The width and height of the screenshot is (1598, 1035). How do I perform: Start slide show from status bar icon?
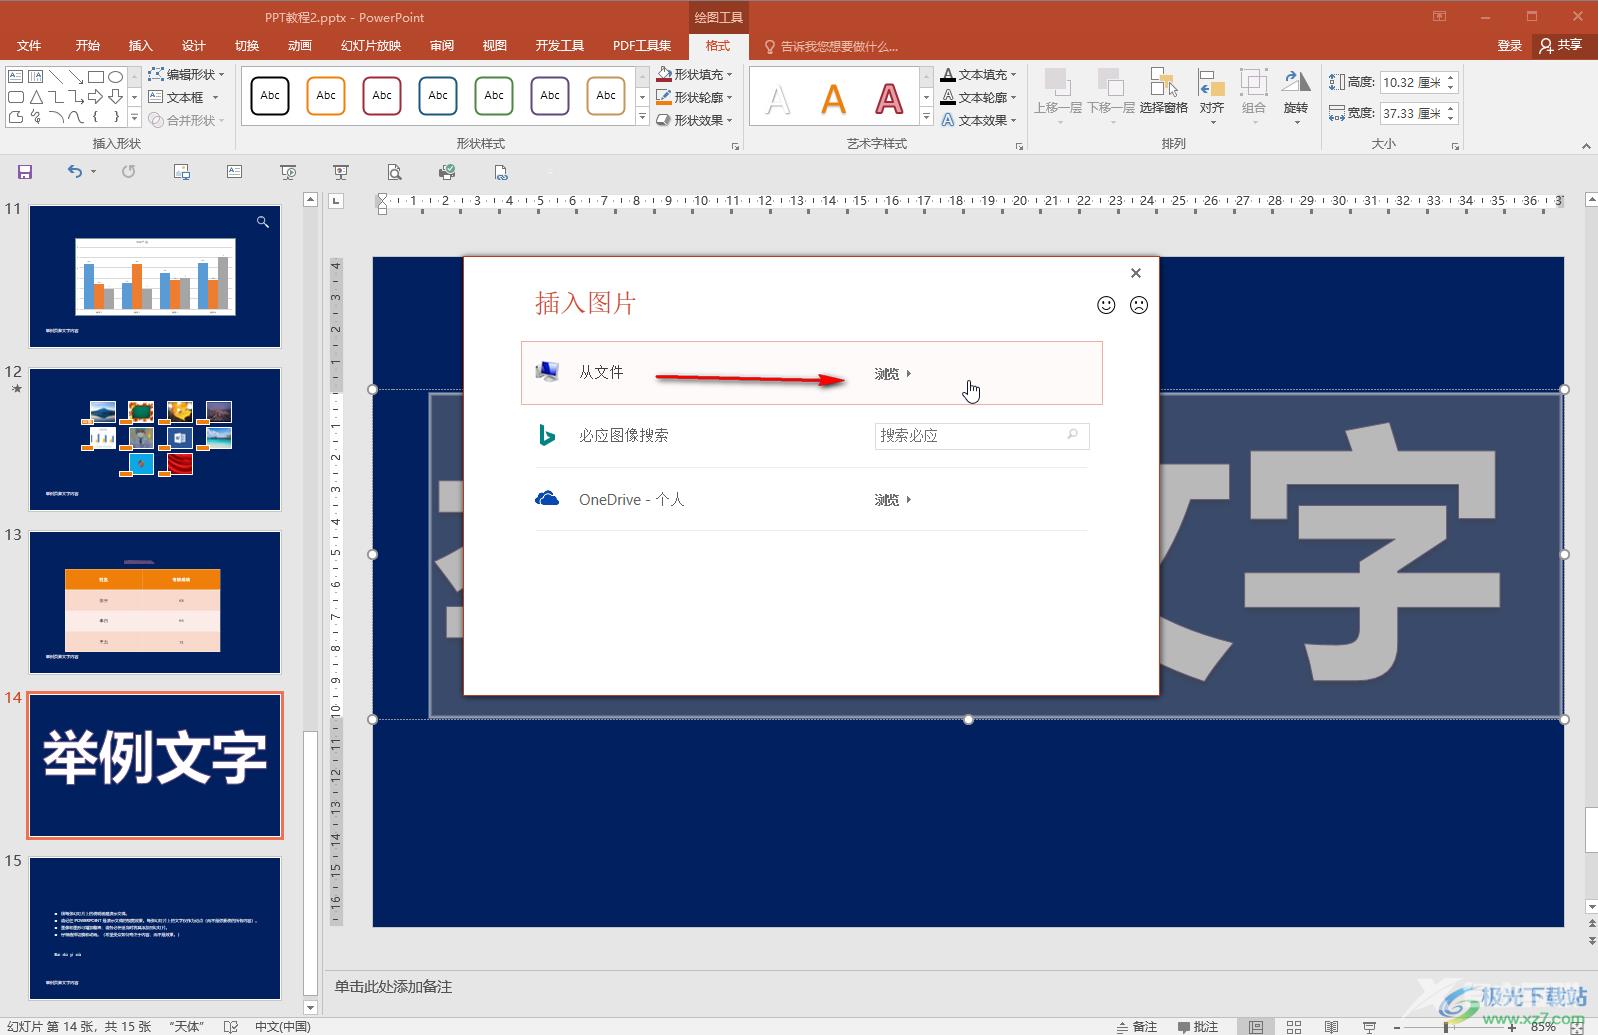click(x=1369, y=1026)
